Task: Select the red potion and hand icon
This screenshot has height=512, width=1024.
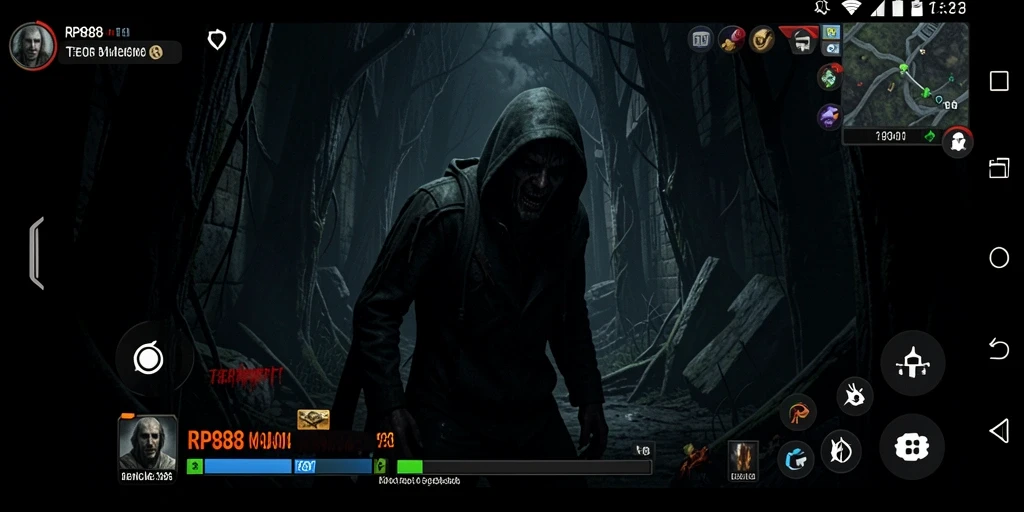Action: click(731, 39)
